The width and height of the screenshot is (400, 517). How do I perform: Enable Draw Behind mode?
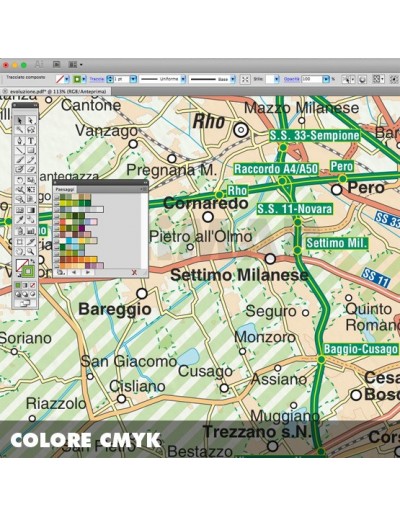[25, 294]
